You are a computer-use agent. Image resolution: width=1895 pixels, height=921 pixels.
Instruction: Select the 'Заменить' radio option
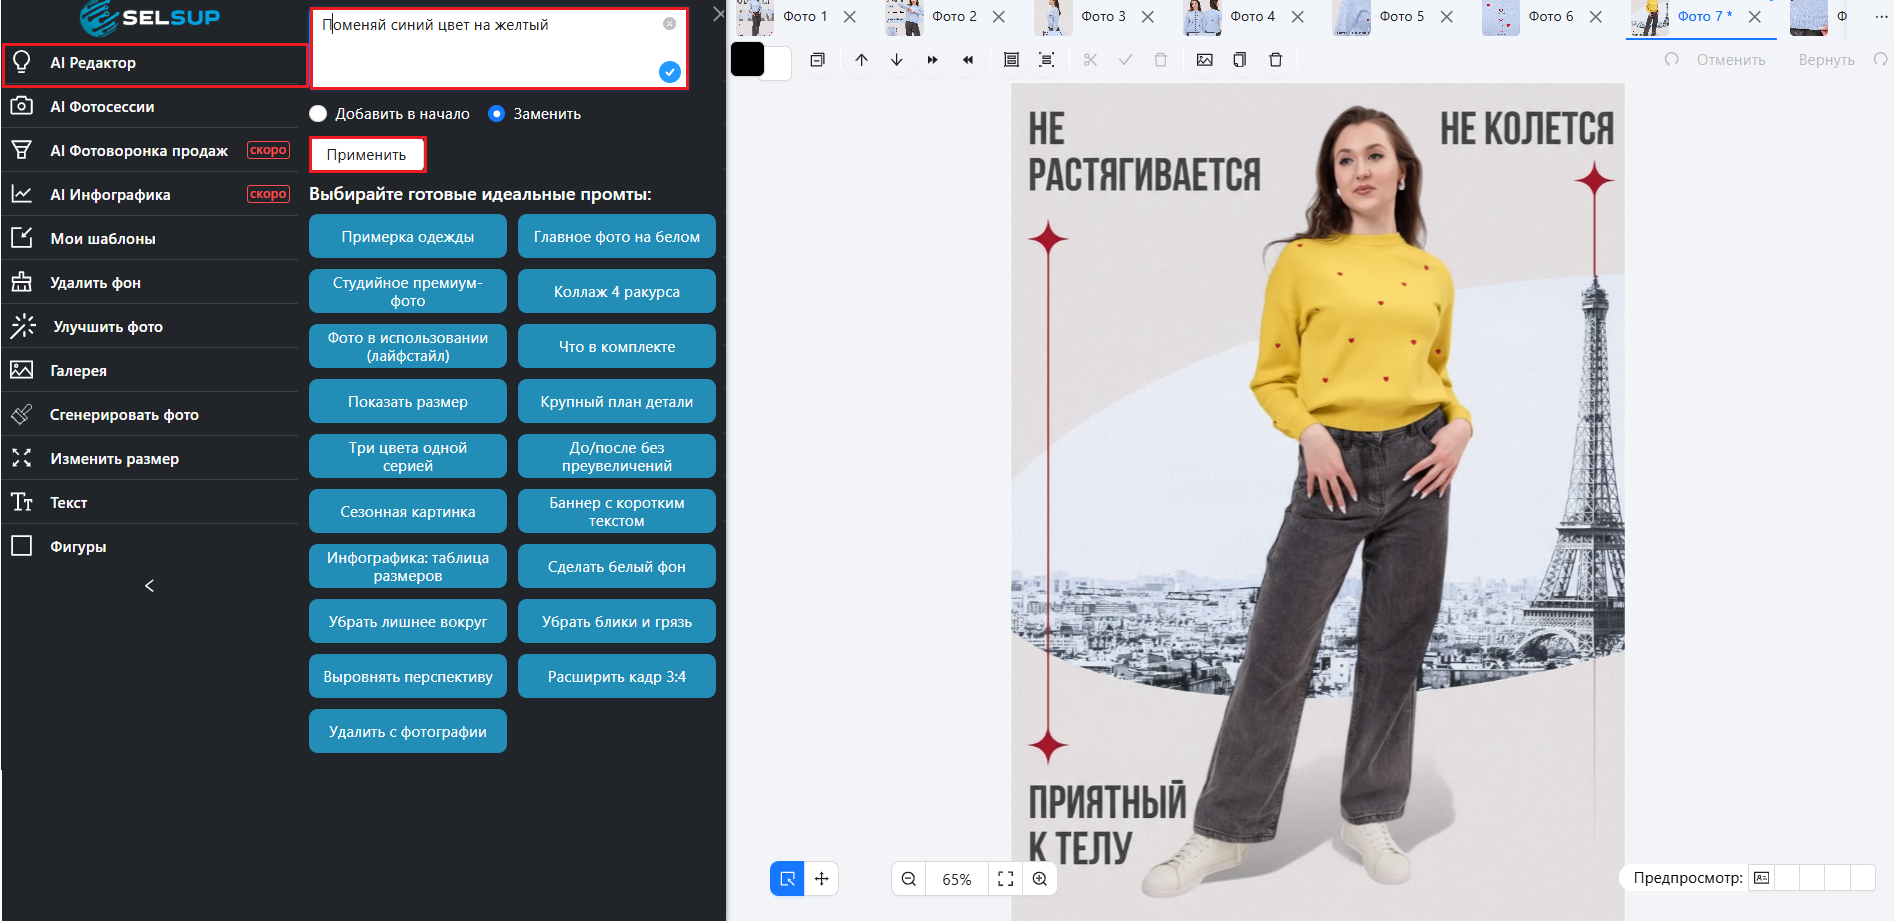click(496, 114)
